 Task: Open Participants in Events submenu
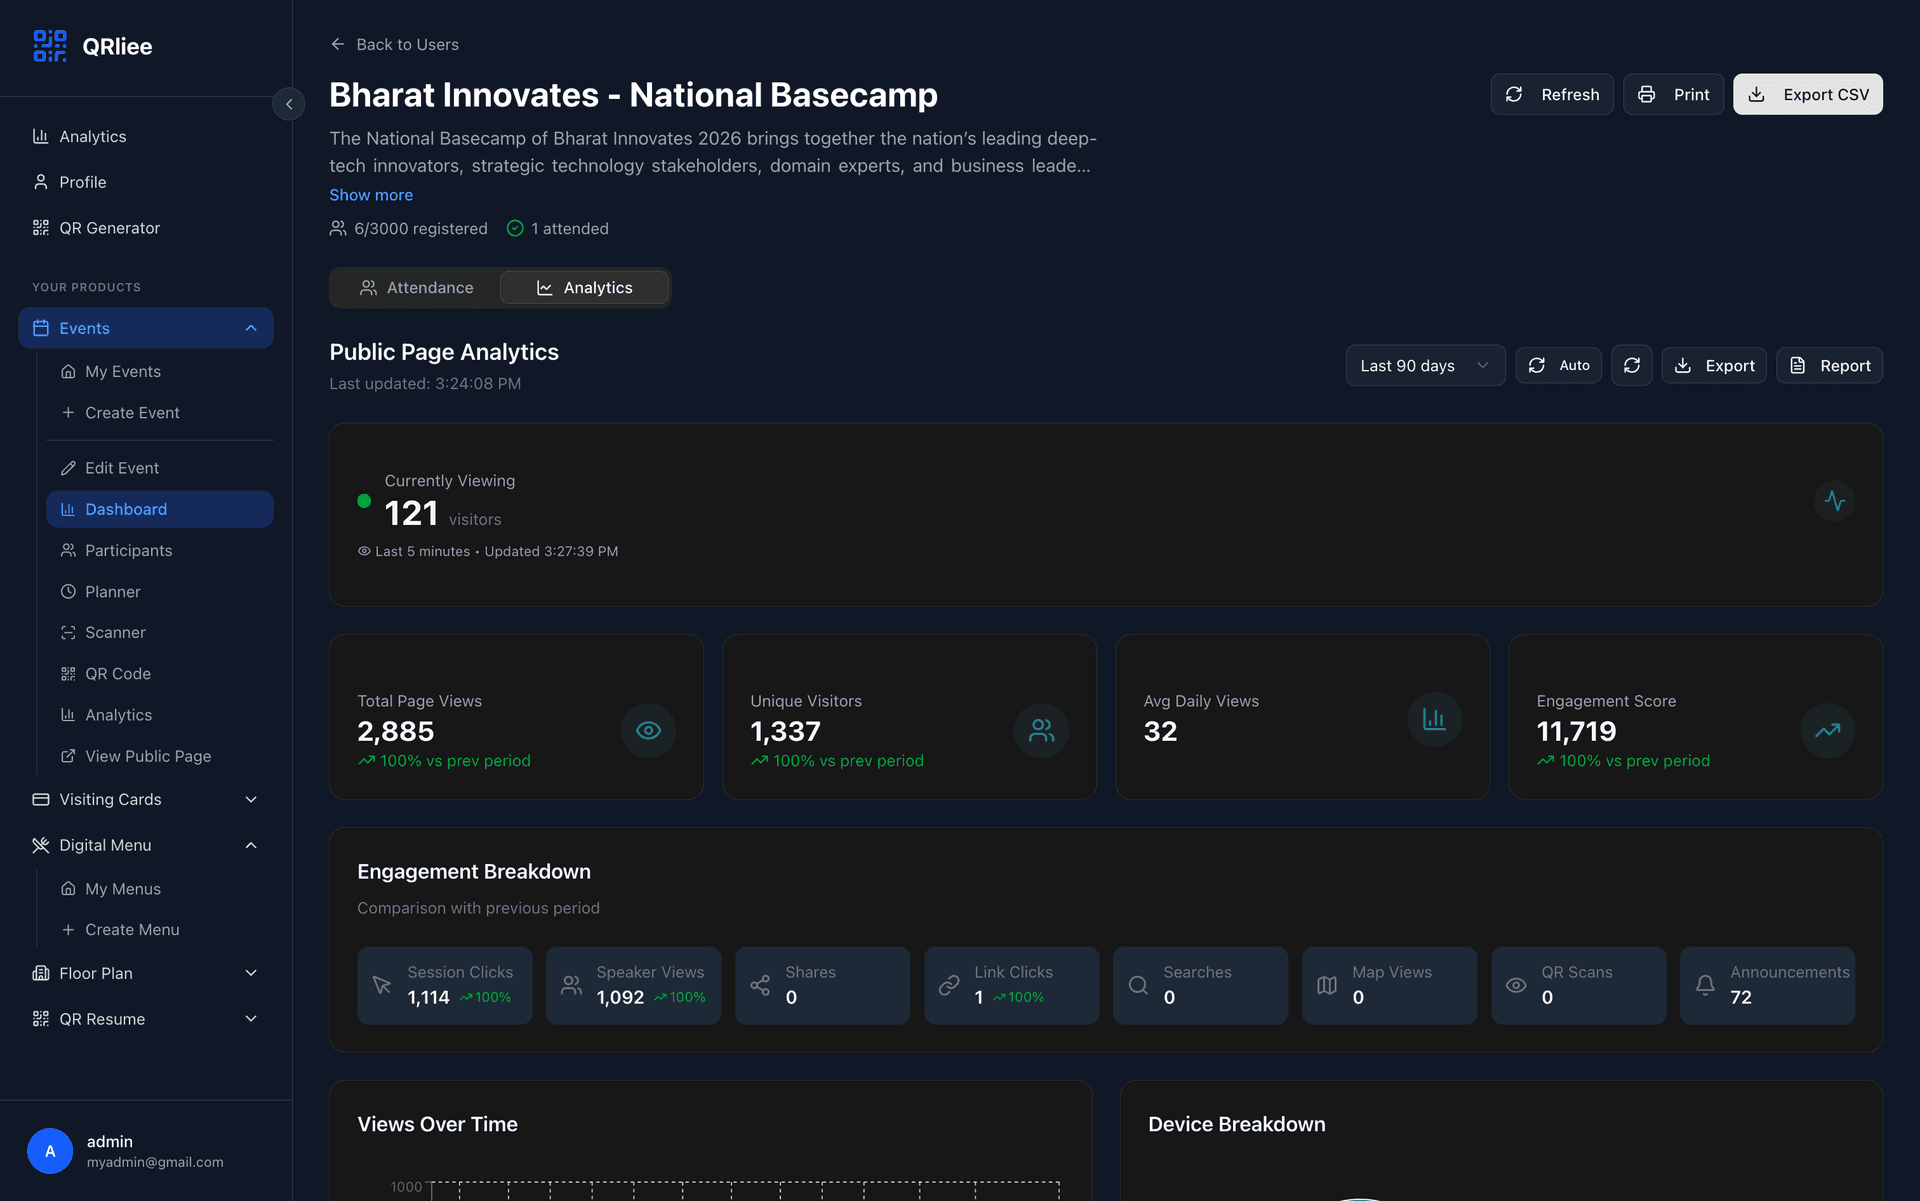128,551
